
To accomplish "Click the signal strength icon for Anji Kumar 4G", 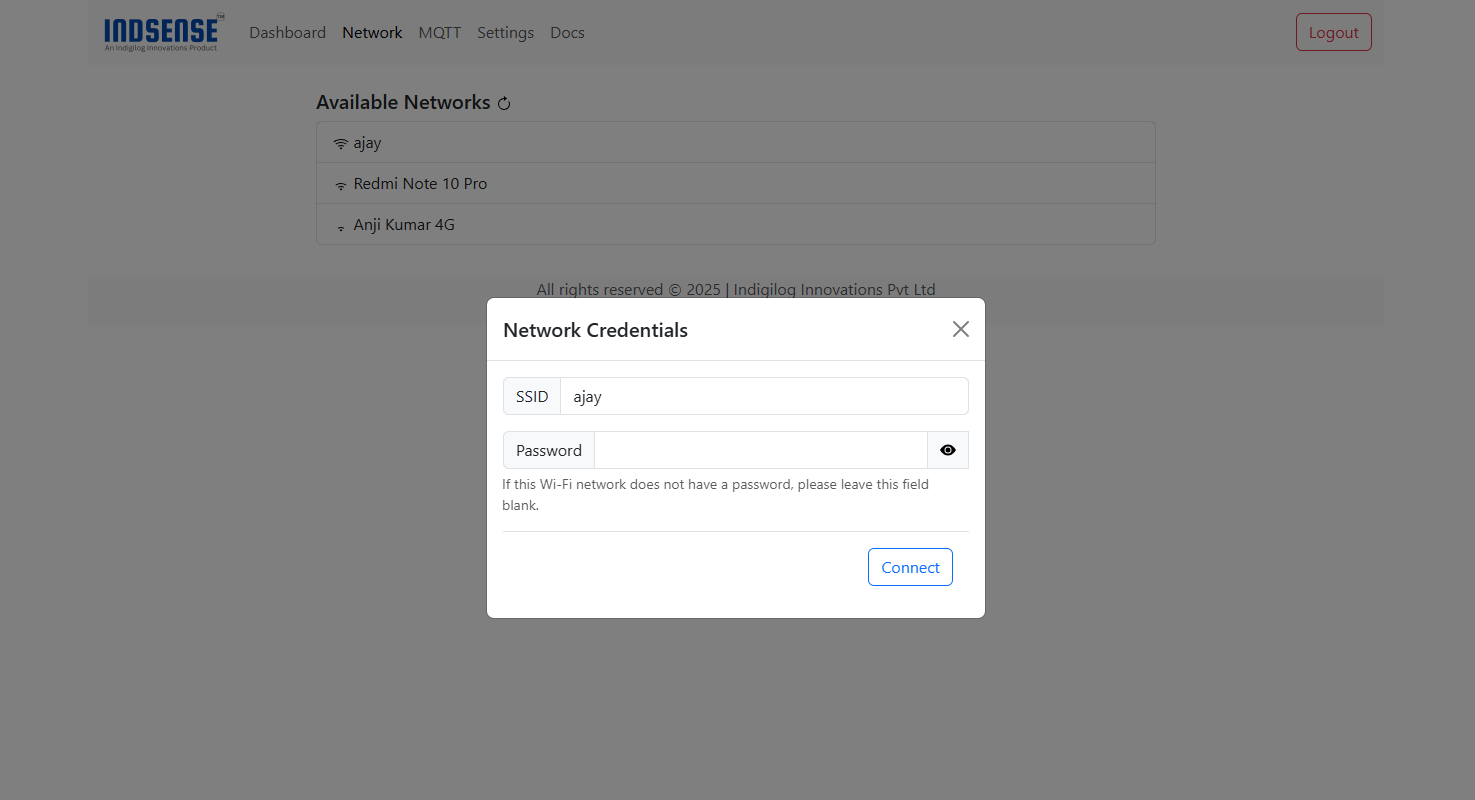I will click(x=339, y=225).
